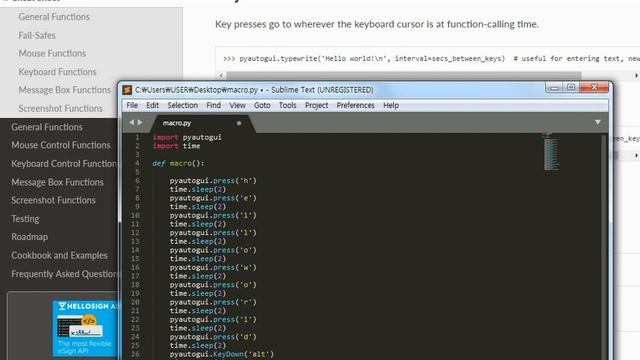This screenshot has width=640, height=360.
Task: Click the unsaved dot on macro.py tab
Action: [x=239, y=123]
